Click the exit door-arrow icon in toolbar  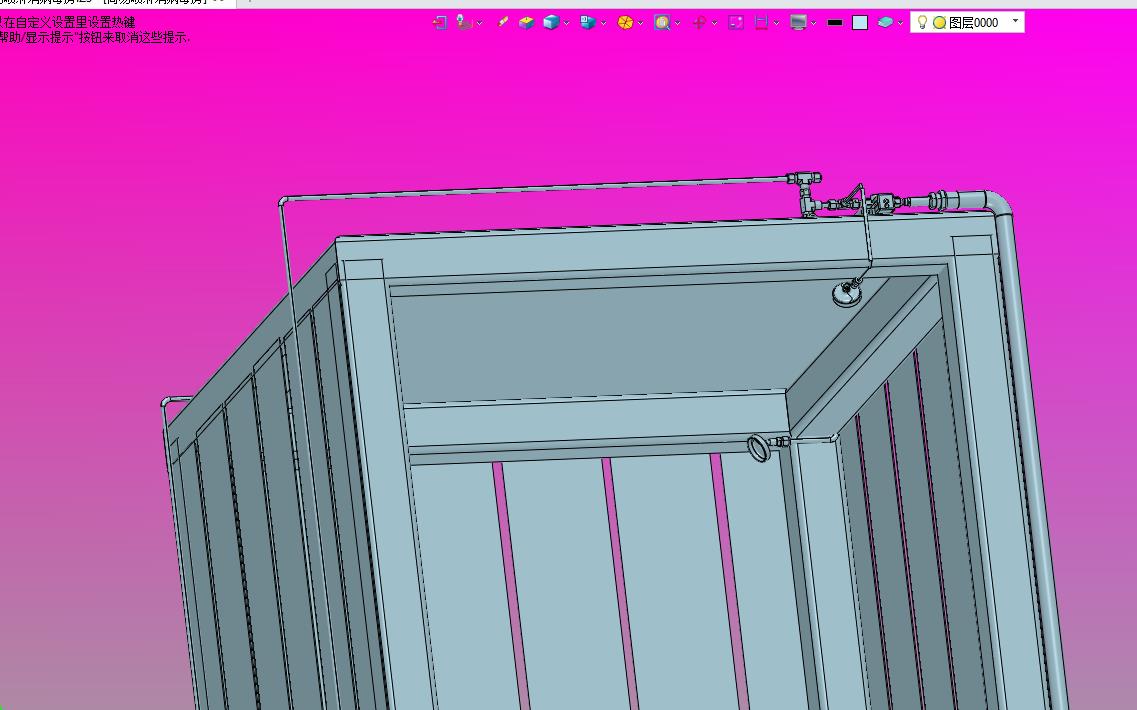tap(439, 22)
